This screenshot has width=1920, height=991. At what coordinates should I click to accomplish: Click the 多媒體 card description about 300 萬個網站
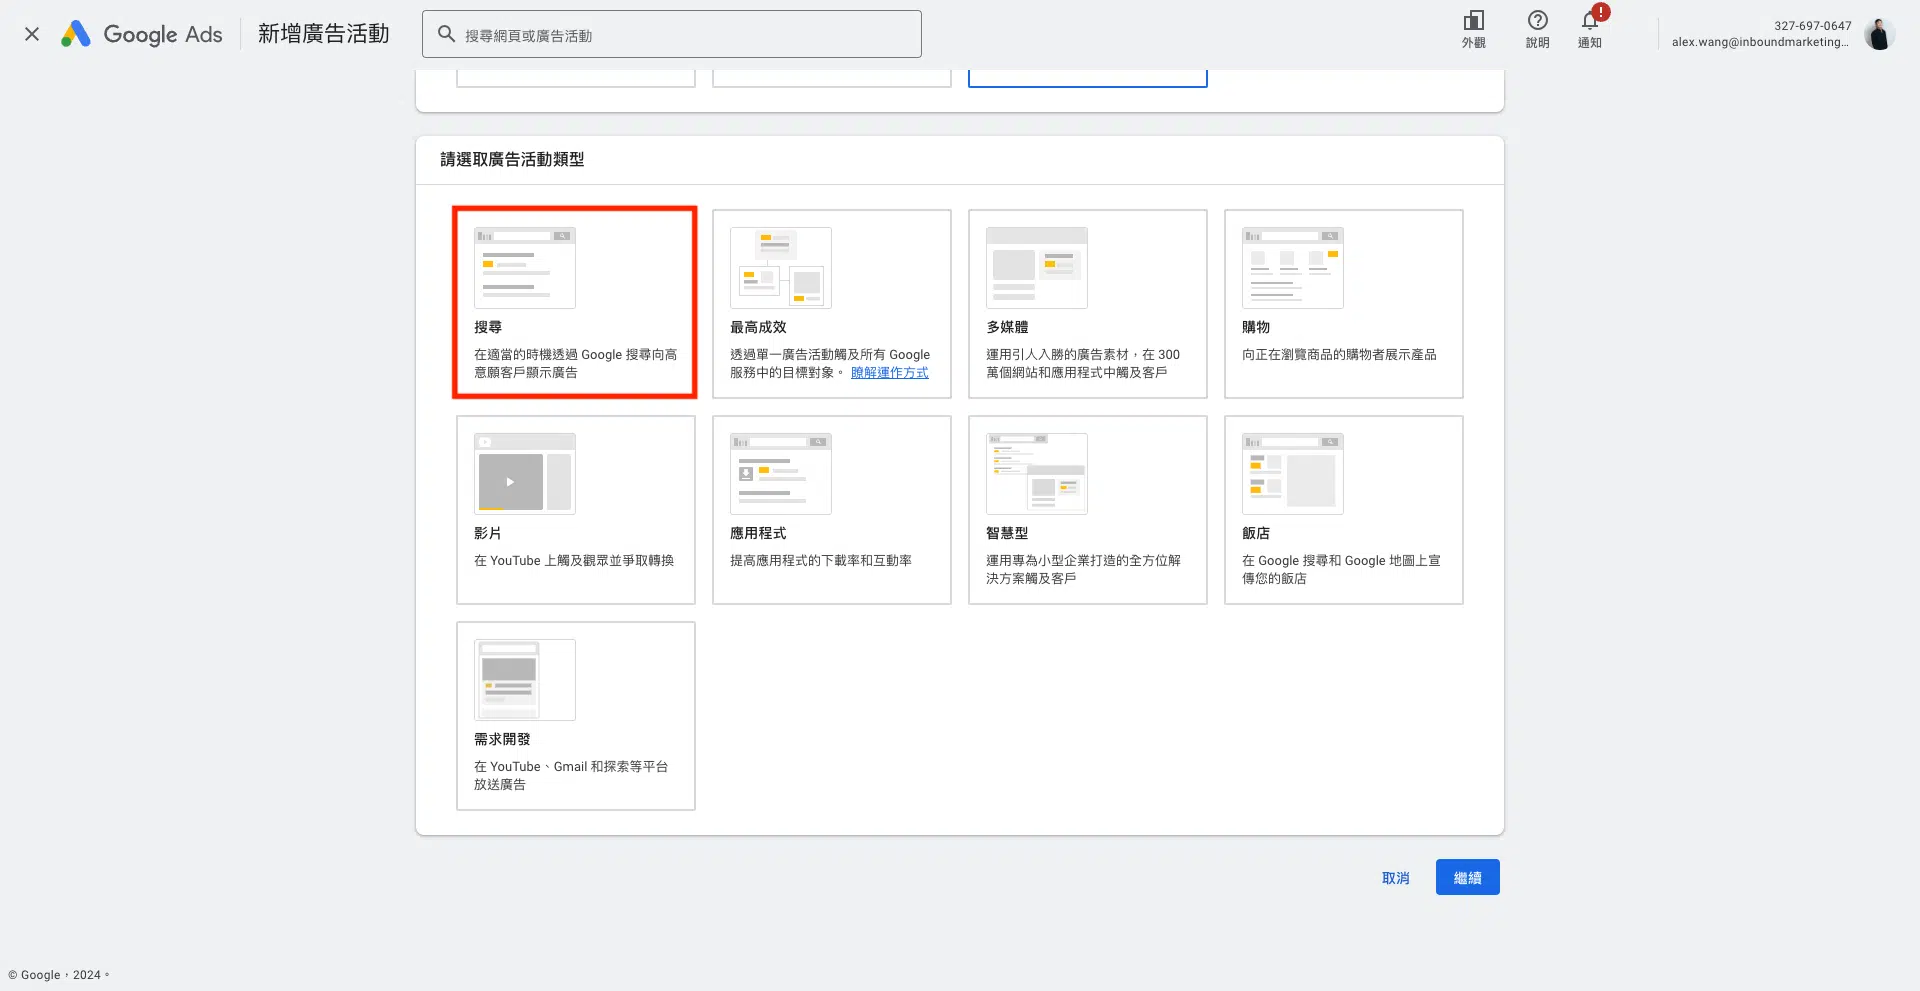[x=1083, y=363]
